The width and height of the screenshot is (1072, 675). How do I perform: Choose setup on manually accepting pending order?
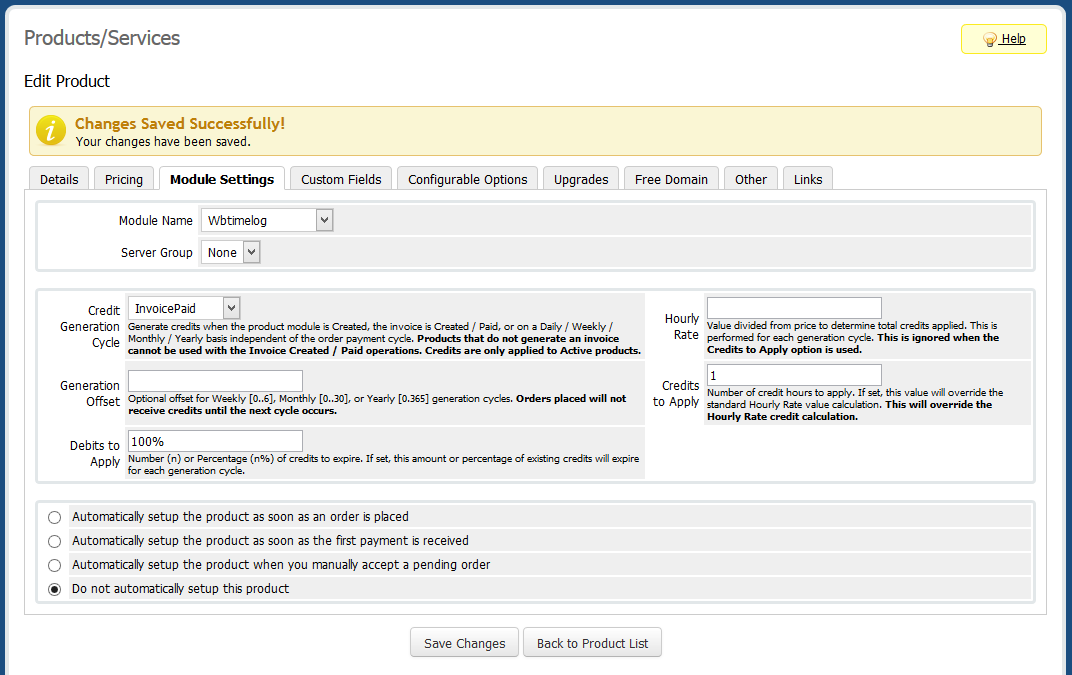(55, 565)
